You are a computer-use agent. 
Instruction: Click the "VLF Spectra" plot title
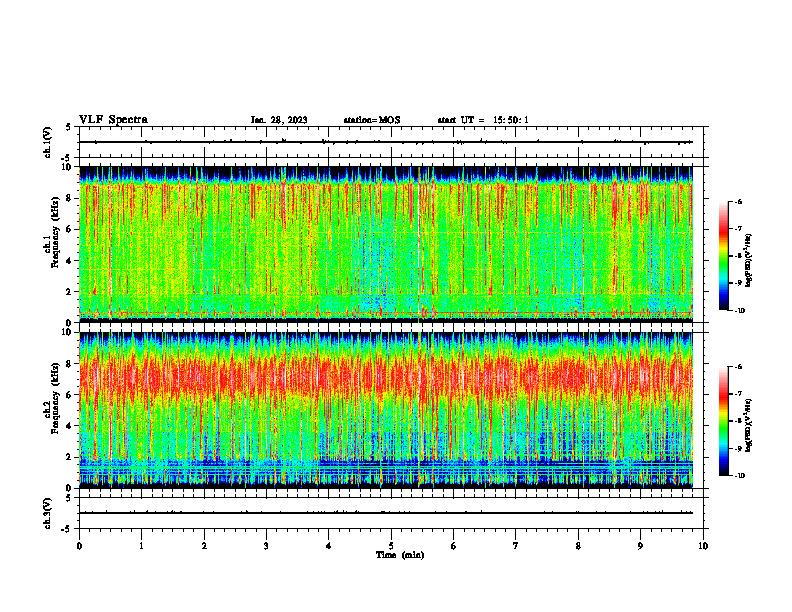coord(113,120)
